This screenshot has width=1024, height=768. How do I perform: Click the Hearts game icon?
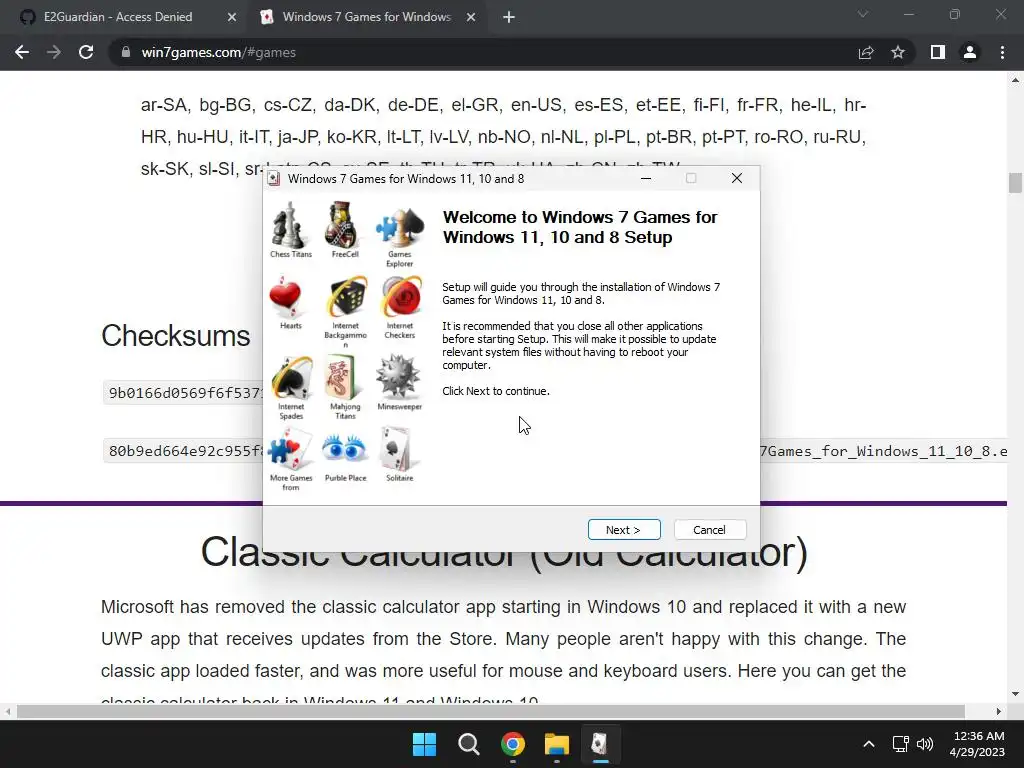point(286,298)
